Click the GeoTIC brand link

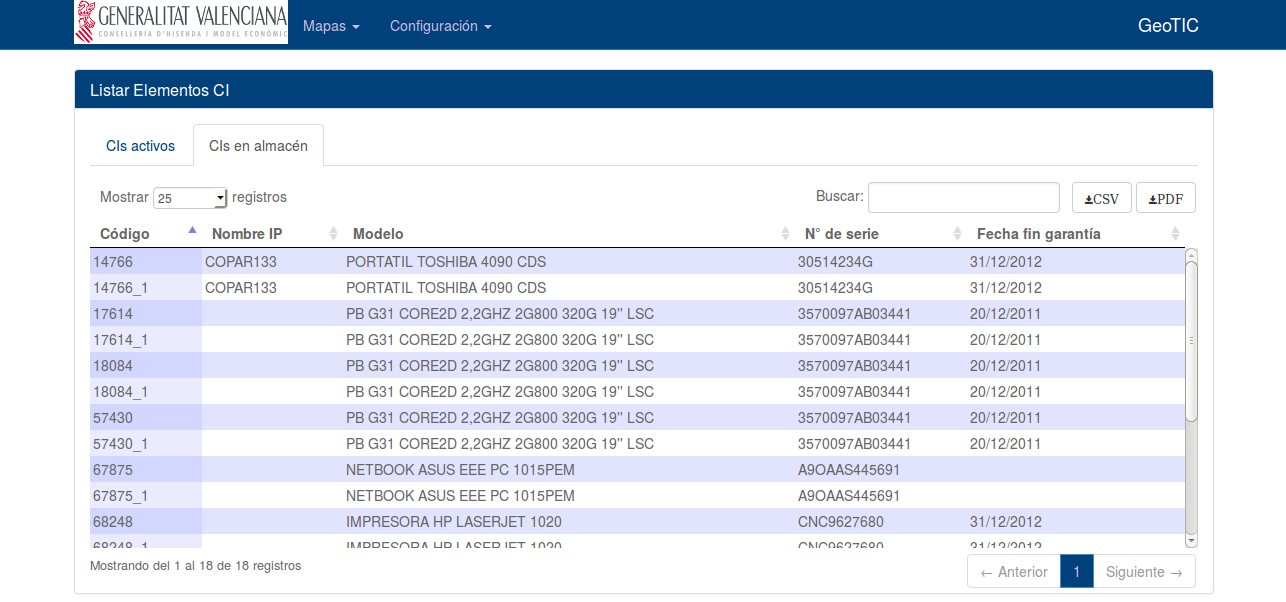pos(1167,26)
